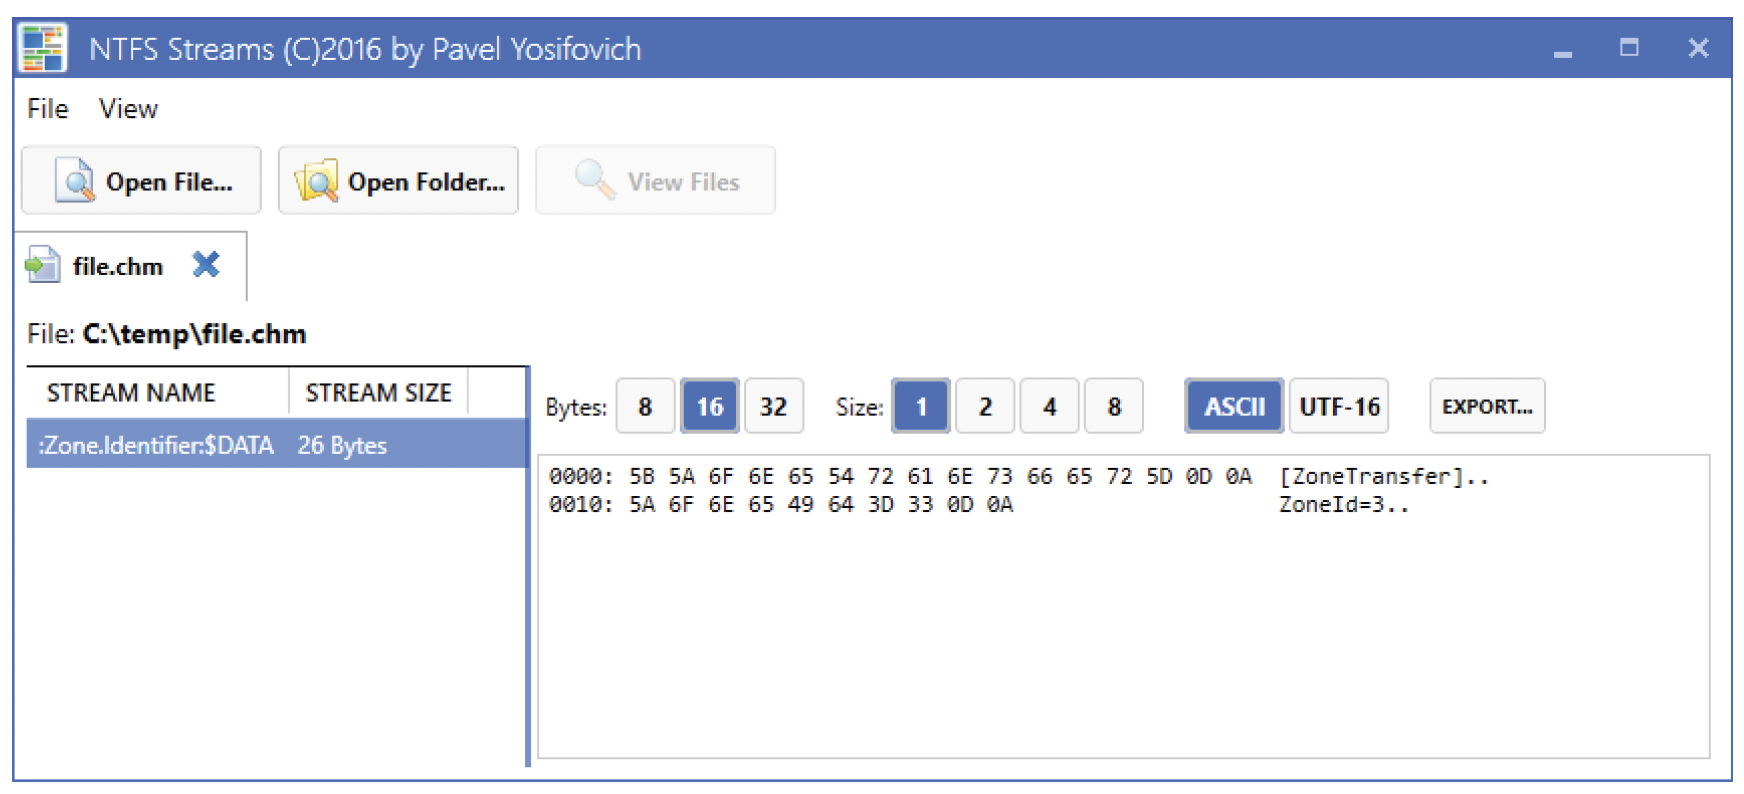
Task: Select the :Zone.Identifier:$DATA stream row
Action: (x=276, y=445)
